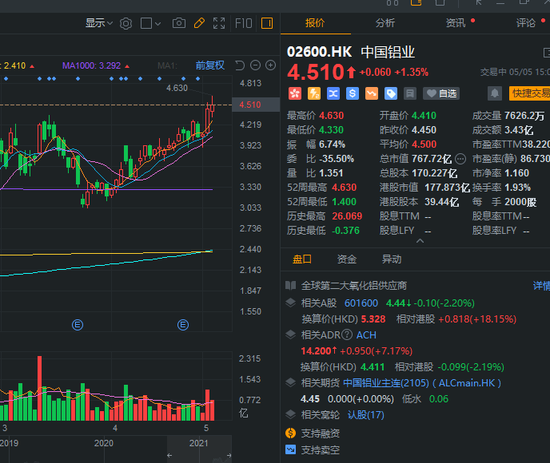Switch to the 评论 tab

526,23
